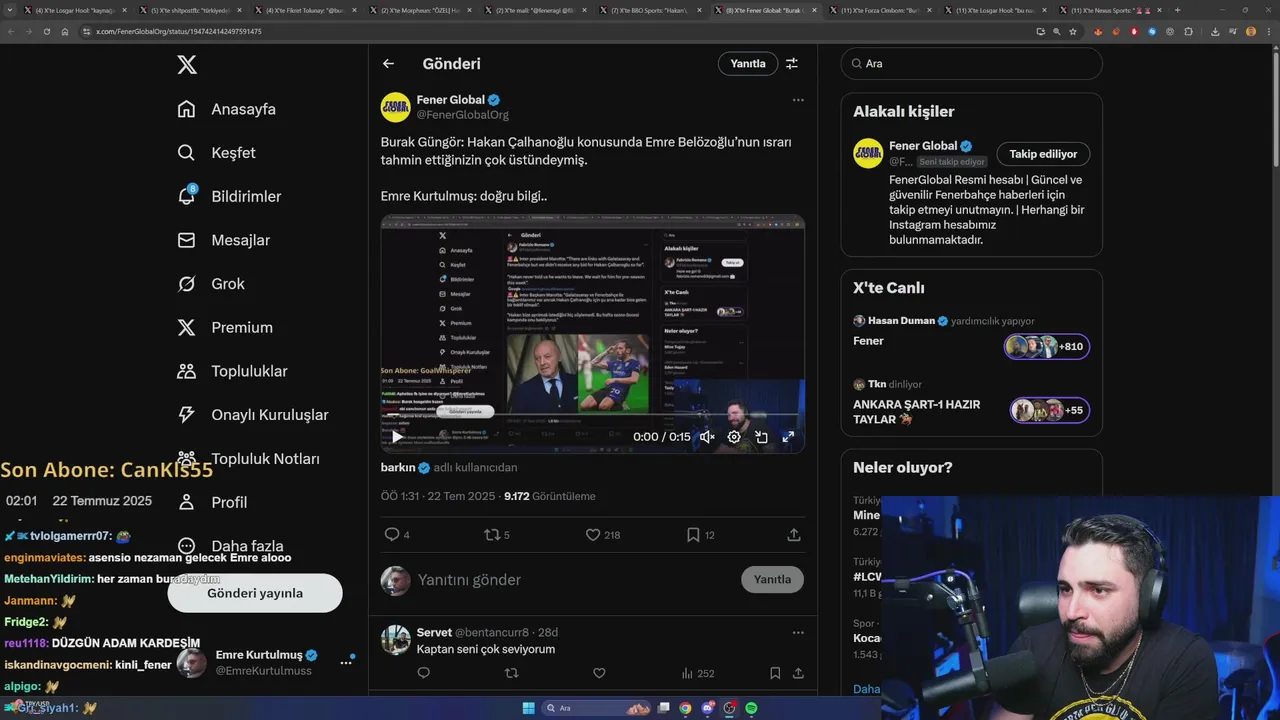Screen dimensions: 1280x720
Task: Repost the Fener Global post (5)
Action: tap(497, 535)
